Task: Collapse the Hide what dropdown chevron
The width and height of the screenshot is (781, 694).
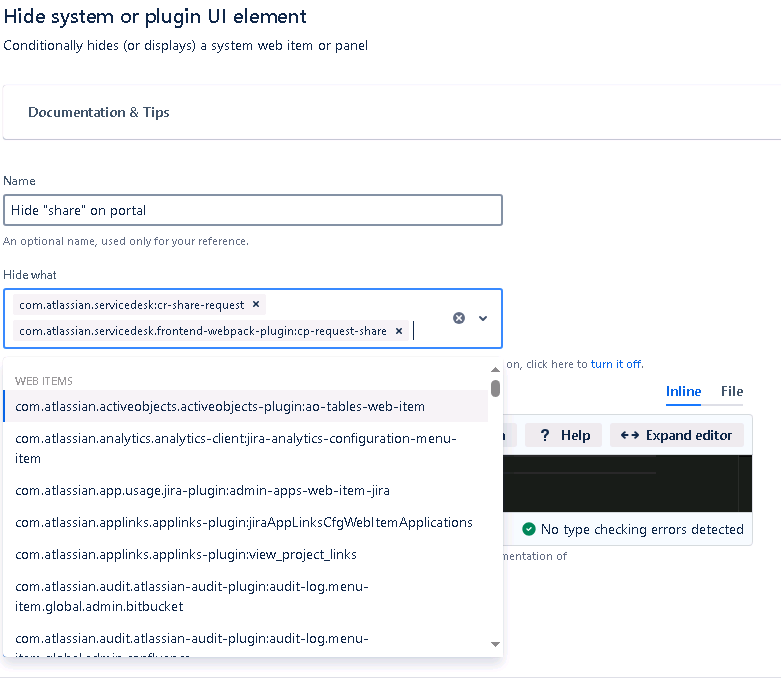Action: click(483, 318)
